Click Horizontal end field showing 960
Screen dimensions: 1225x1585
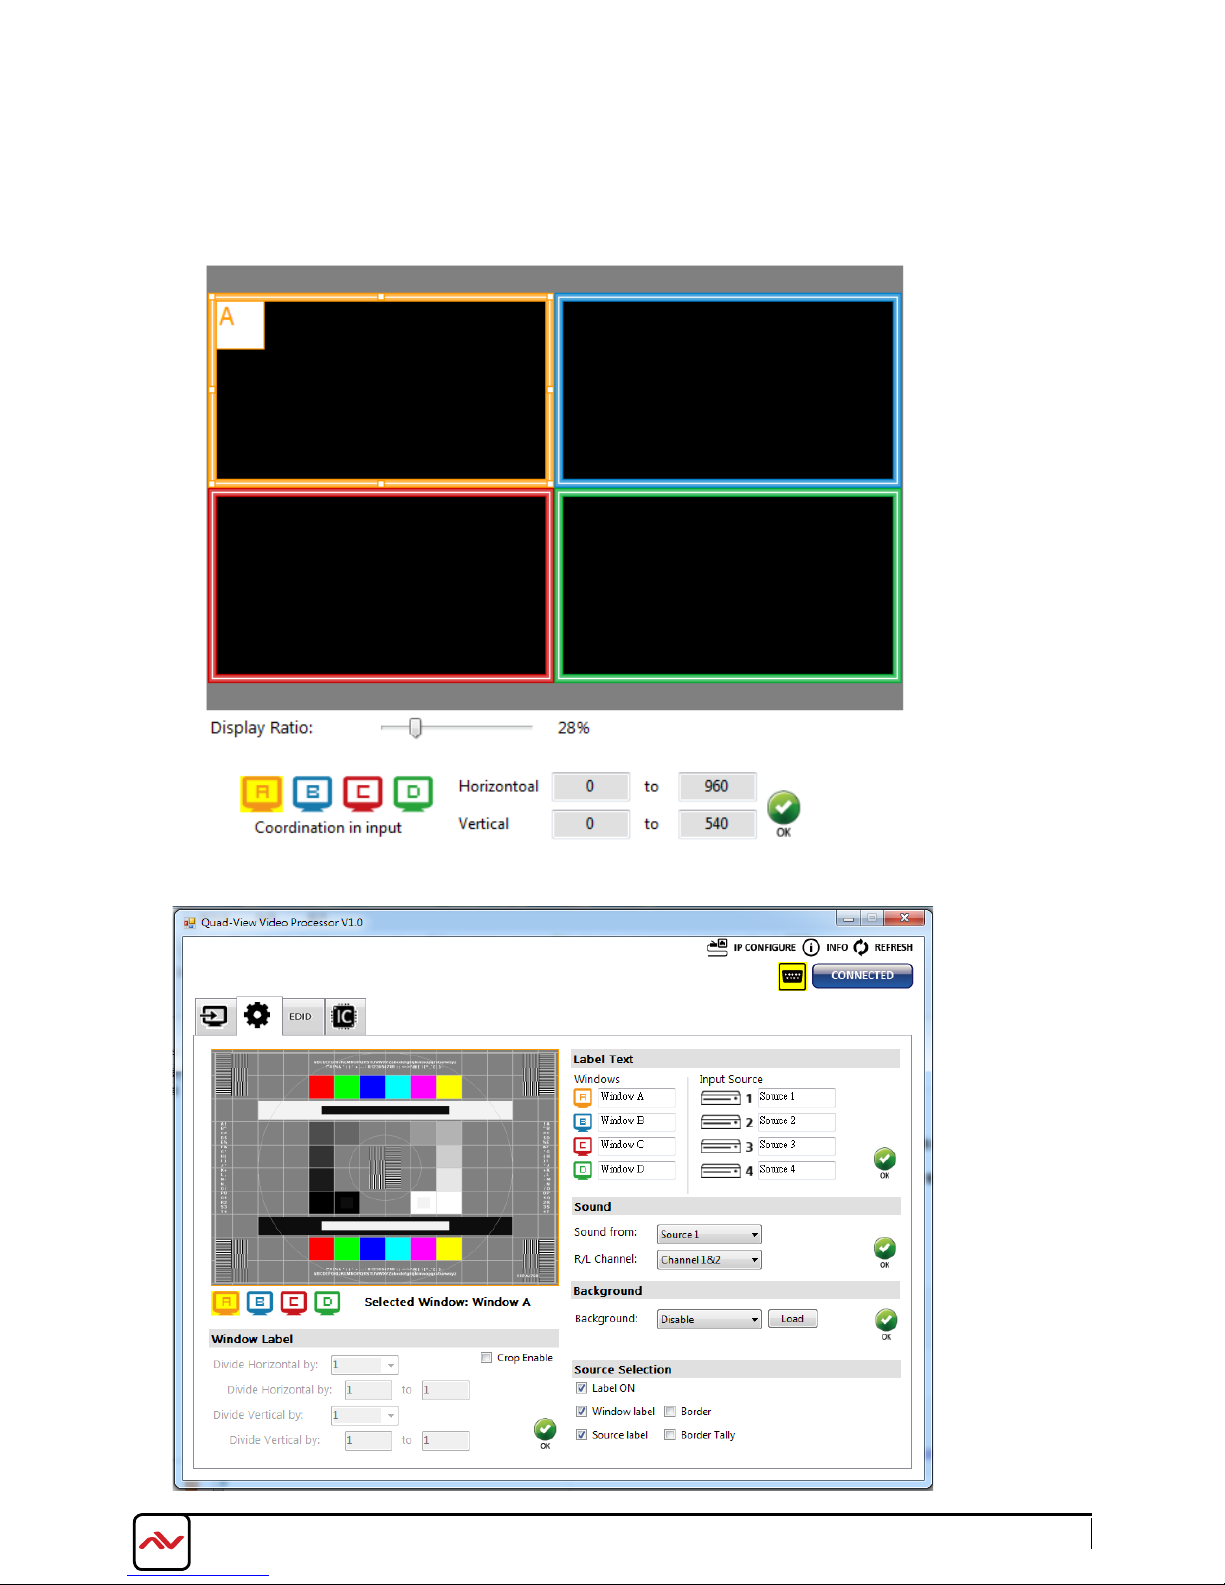click(x=716, y=787)
